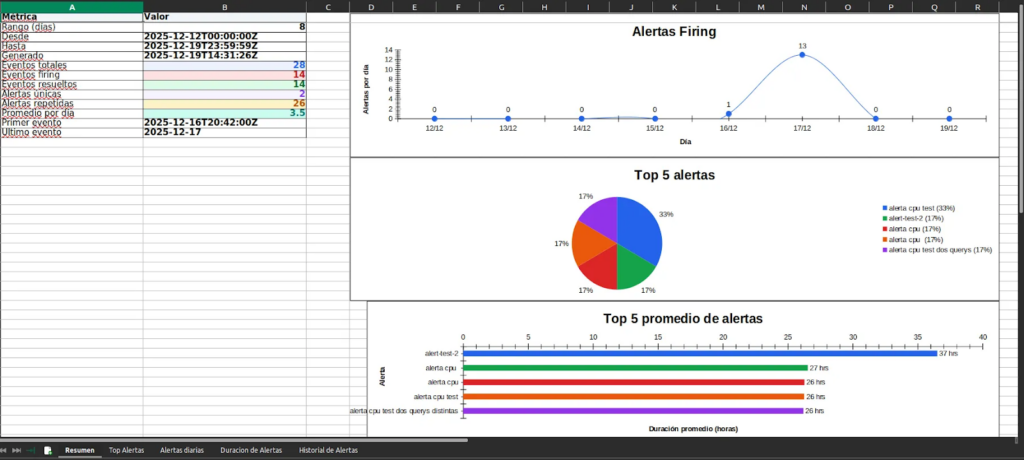Image resolution: width=1024 pixels, height=460 pixels.
Task: Select the Eventos totales value cell showing 28
Action: point(223,65)
